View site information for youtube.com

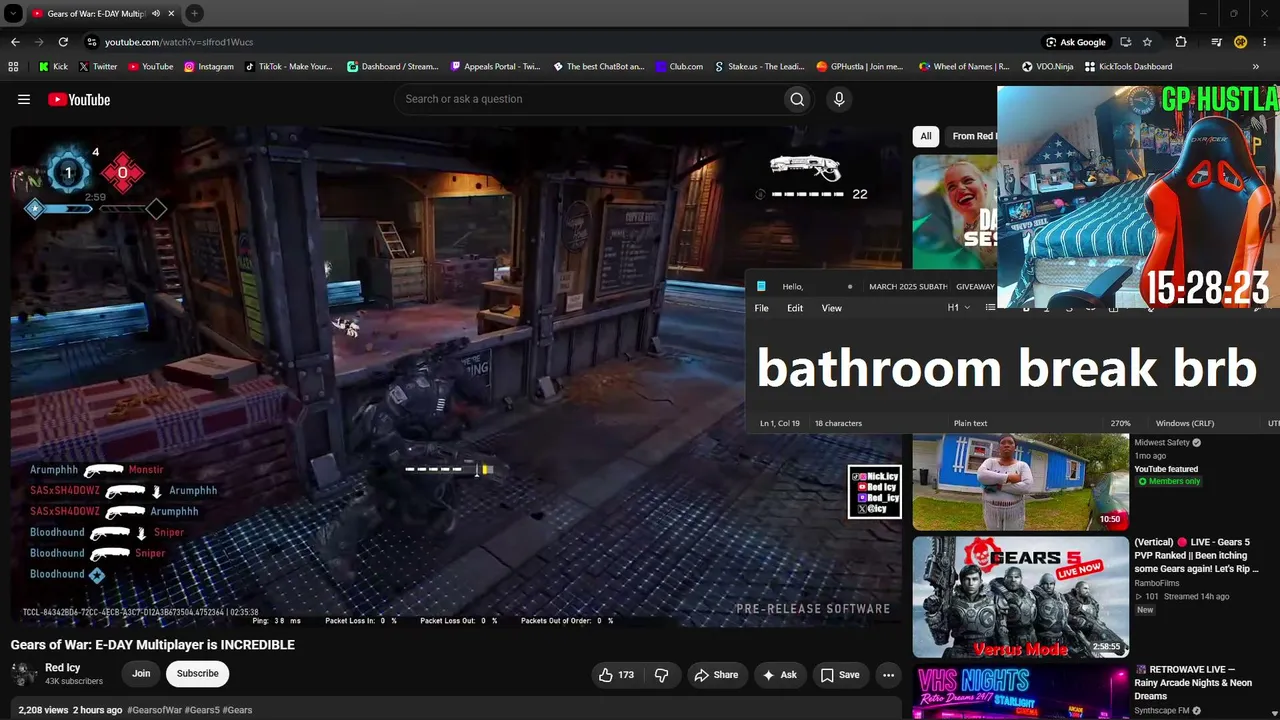pos(91,42)
